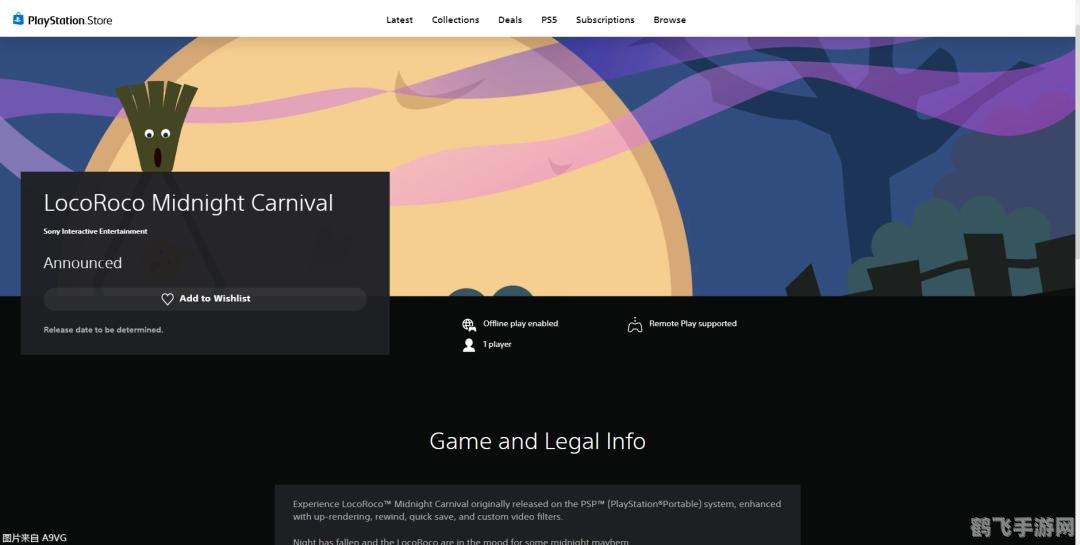The height and width of the screenshot is (545, 1080).
Task: Open the Deals page
Action: point(510,20)
